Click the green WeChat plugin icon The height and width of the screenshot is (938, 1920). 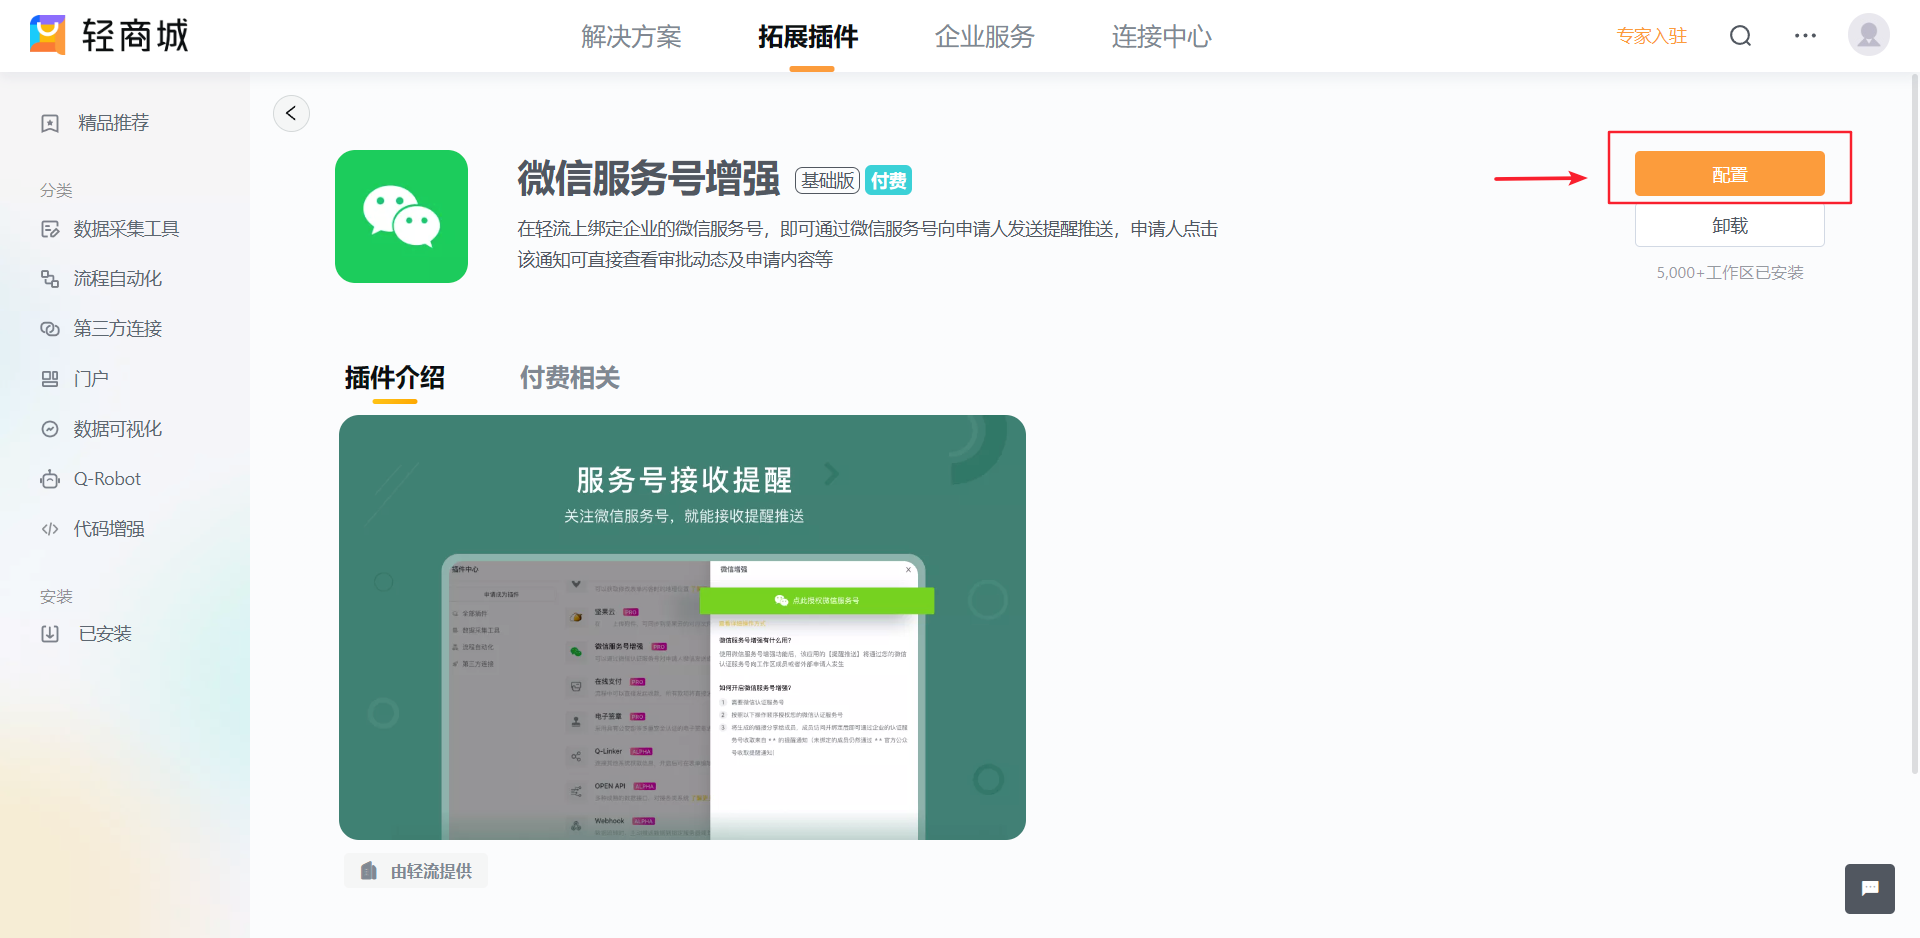click(401, 216)
